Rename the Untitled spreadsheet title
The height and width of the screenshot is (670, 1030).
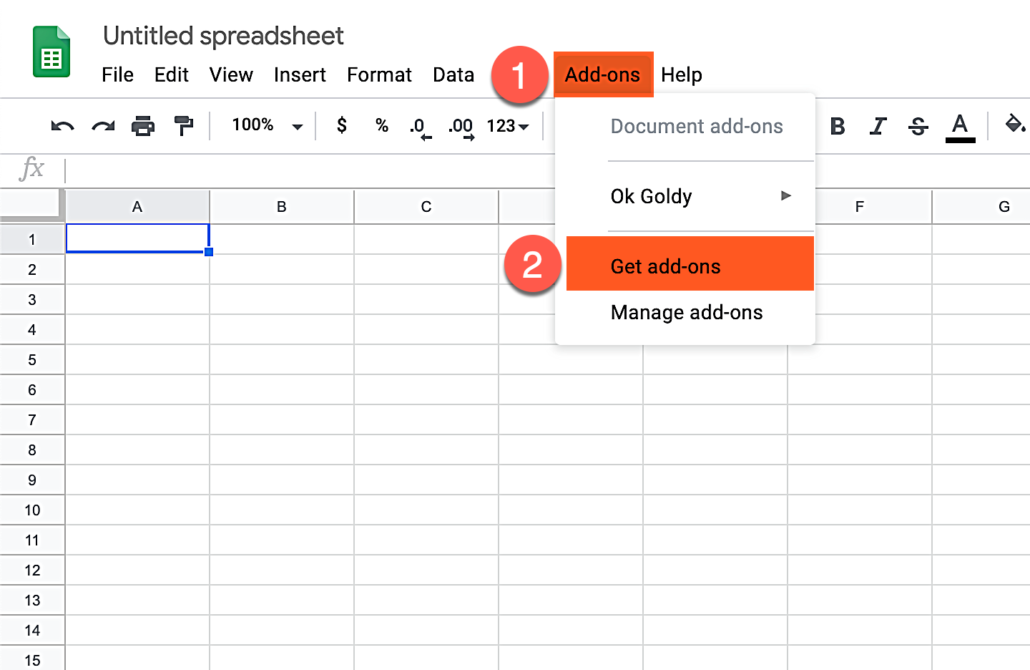pos(223,35)
